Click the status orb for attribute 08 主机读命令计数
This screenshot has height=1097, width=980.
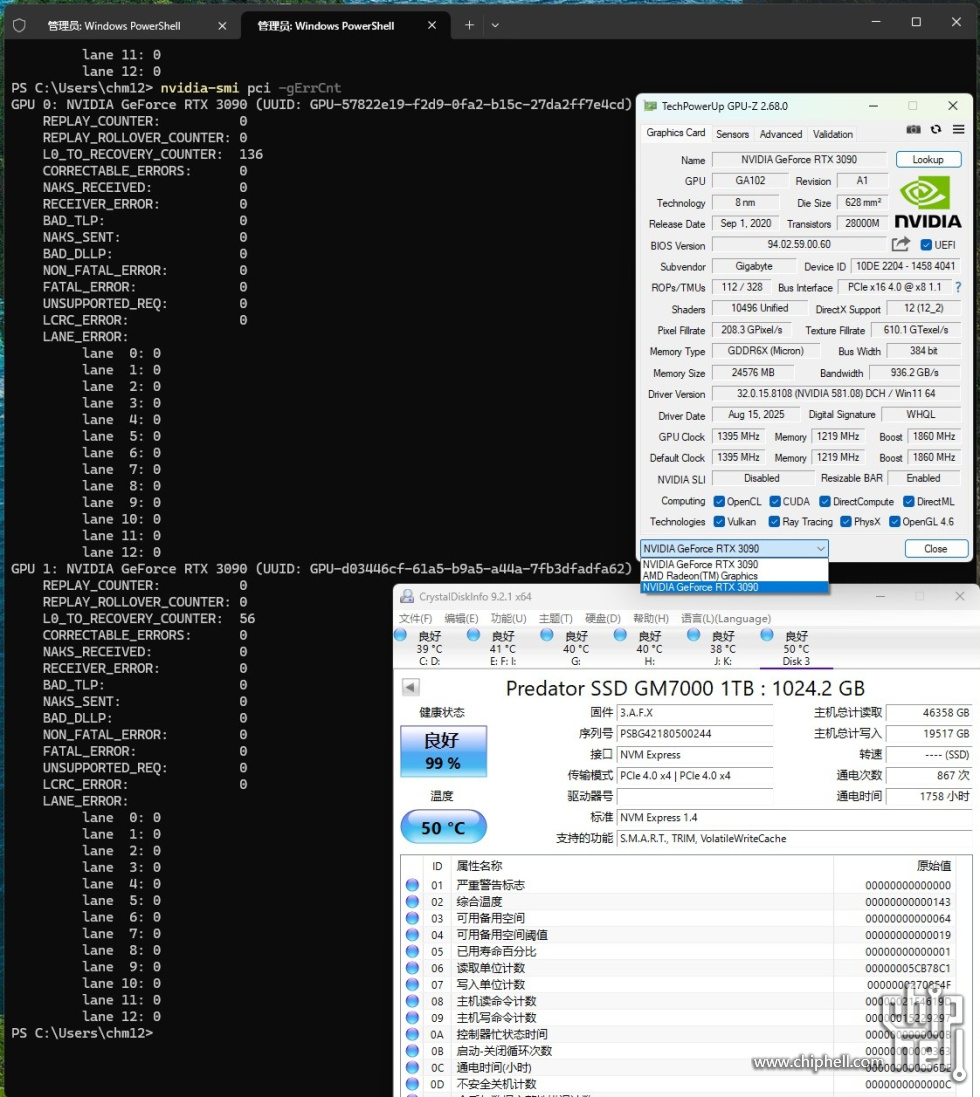point(412,1001)
